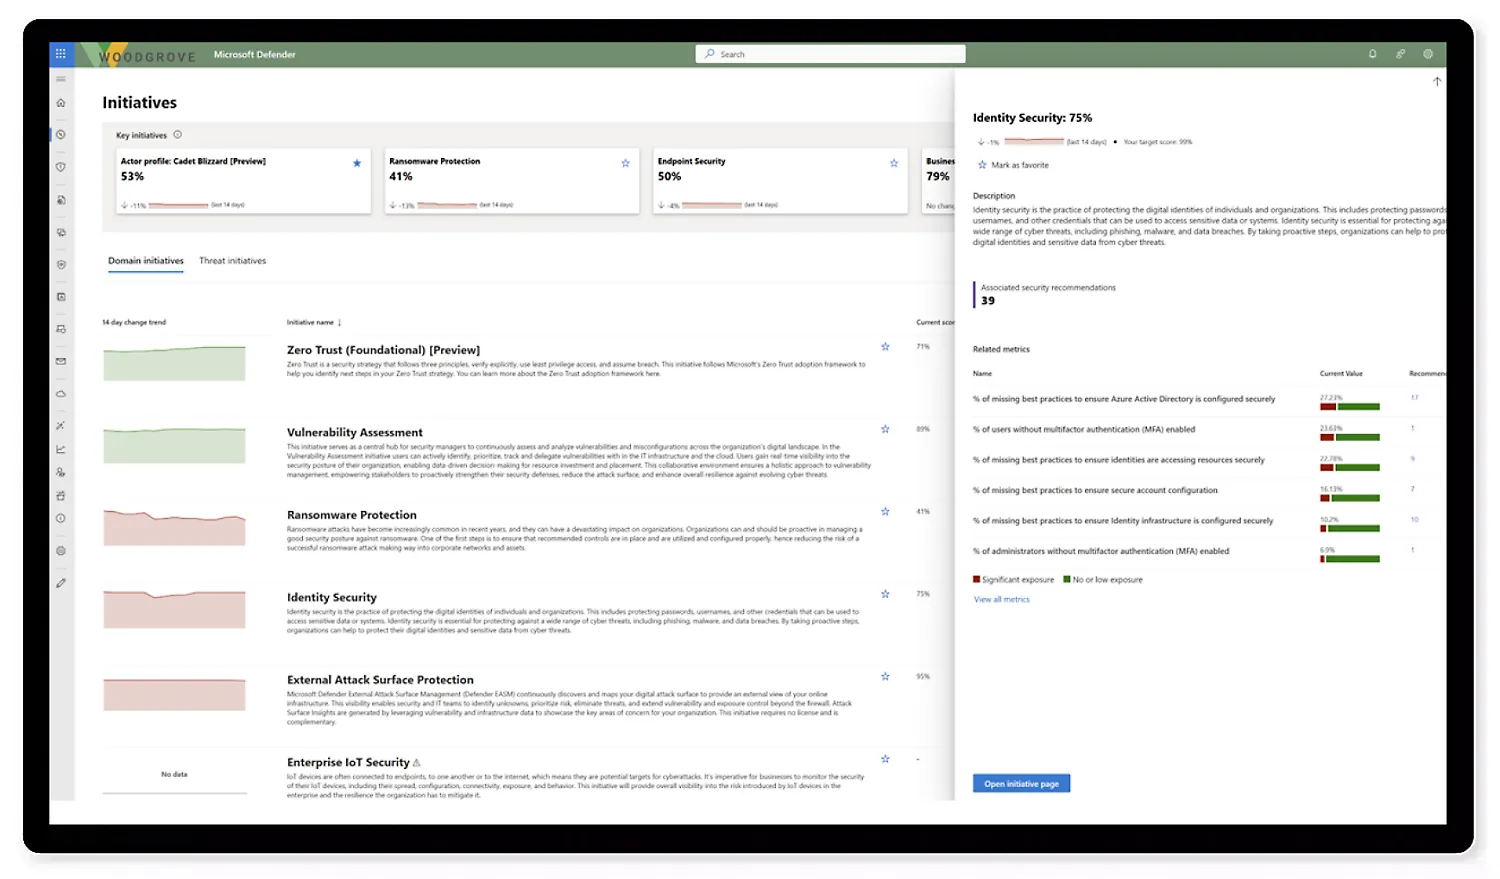Image resolution: width=1500 pixels, height=879 pixels.
Task: Click the "Current Value" column header
Action: pos(1341,374)
